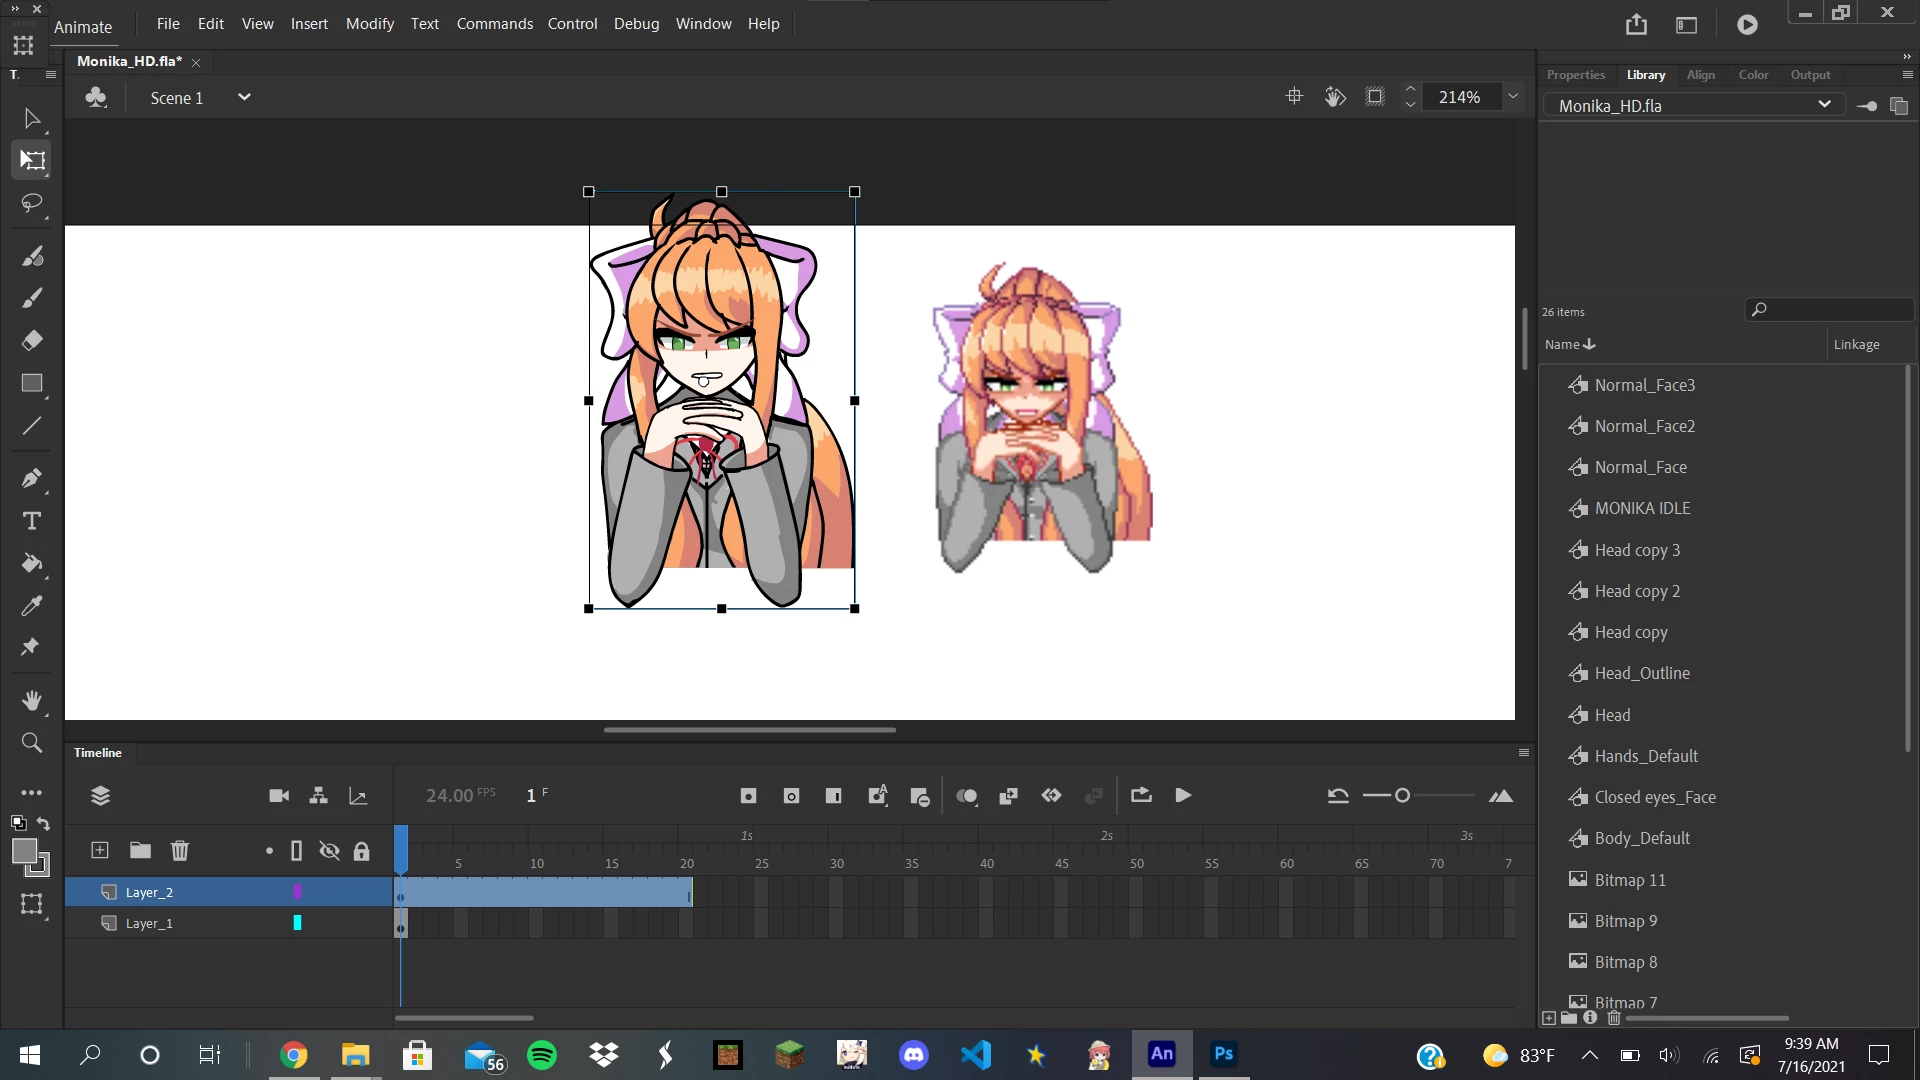
Task: Select the Paint Bucket tool
Action: pos(31,563)
